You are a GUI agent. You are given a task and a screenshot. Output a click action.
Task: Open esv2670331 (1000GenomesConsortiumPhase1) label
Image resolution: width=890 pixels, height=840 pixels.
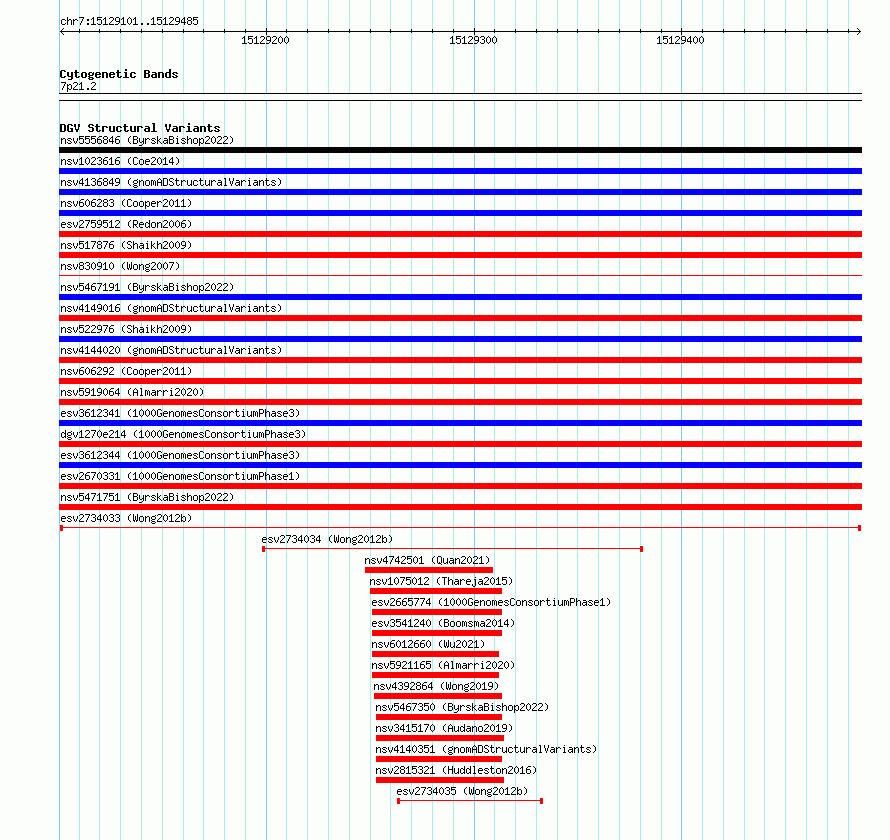click(180, 476)
